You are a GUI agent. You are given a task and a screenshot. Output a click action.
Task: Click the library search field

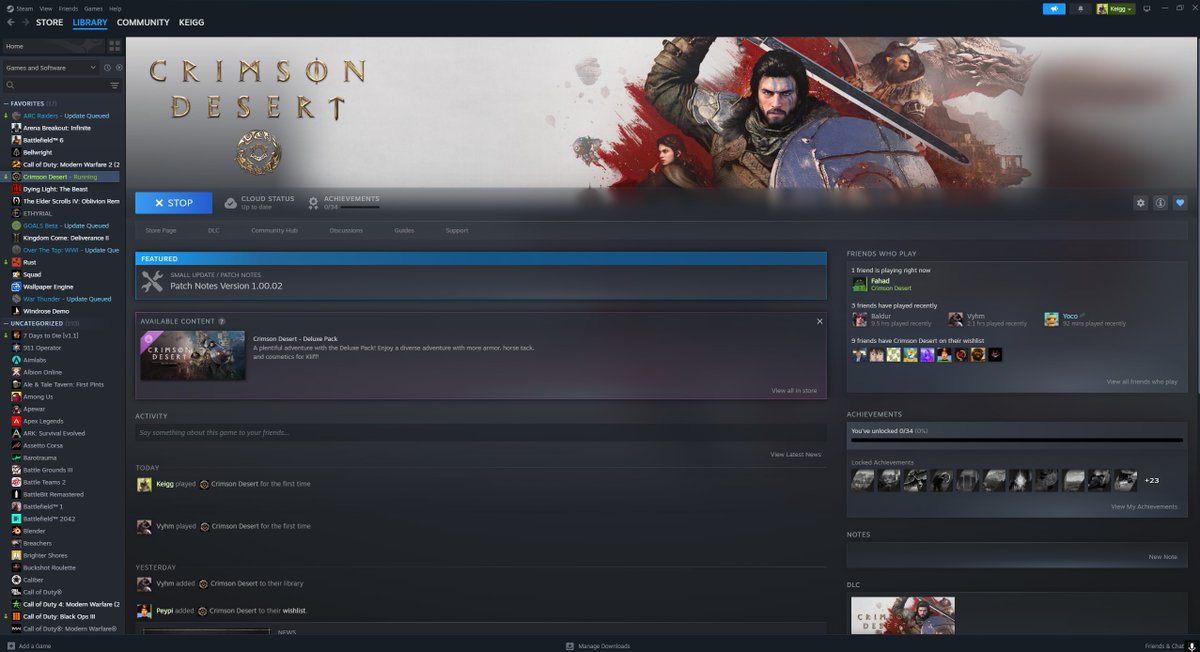[x=55, y=85]
